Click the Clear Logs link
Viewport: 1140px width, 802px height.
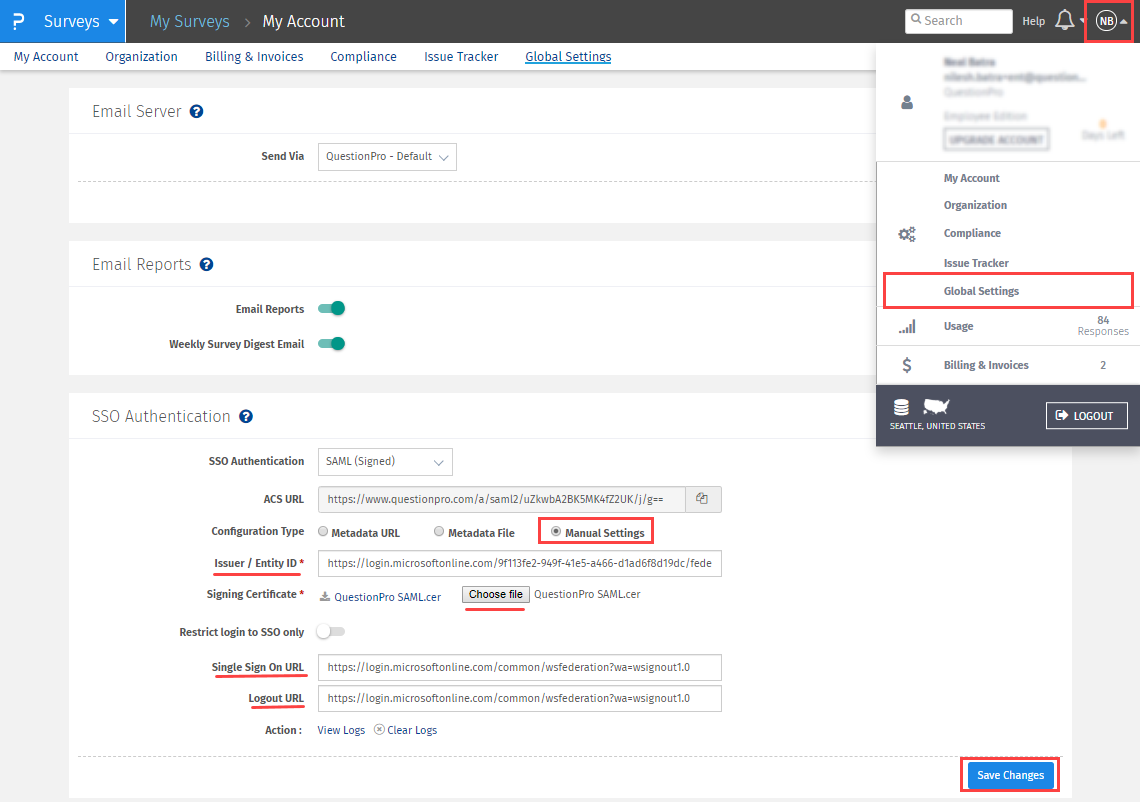click(x=412, y=730)
